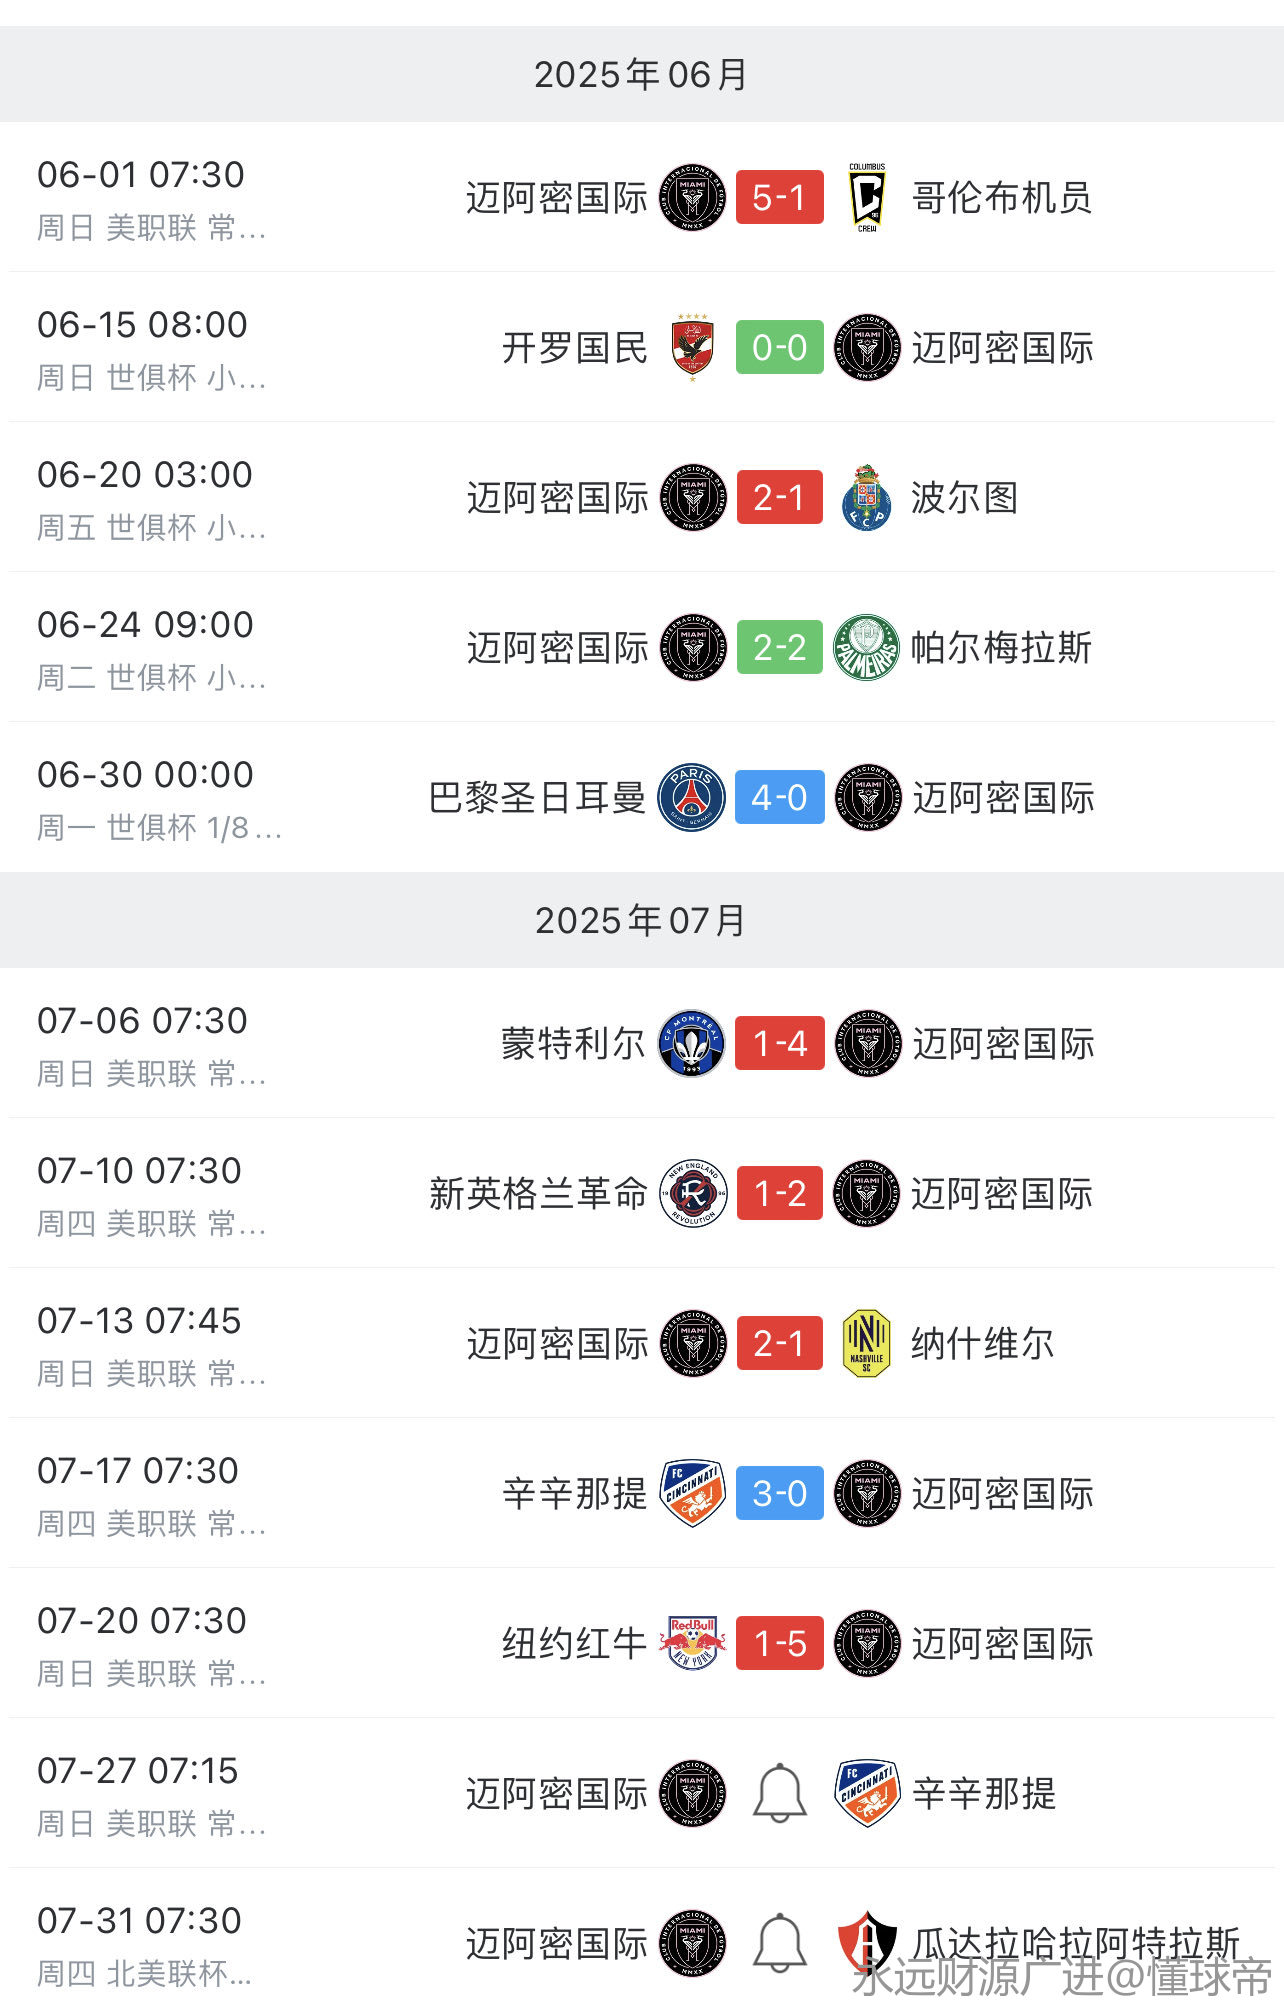This screenshot has height=2012, width=1284.
Task: Open the 5-1 score against 哥伦布机员
Action: (780, 197)
